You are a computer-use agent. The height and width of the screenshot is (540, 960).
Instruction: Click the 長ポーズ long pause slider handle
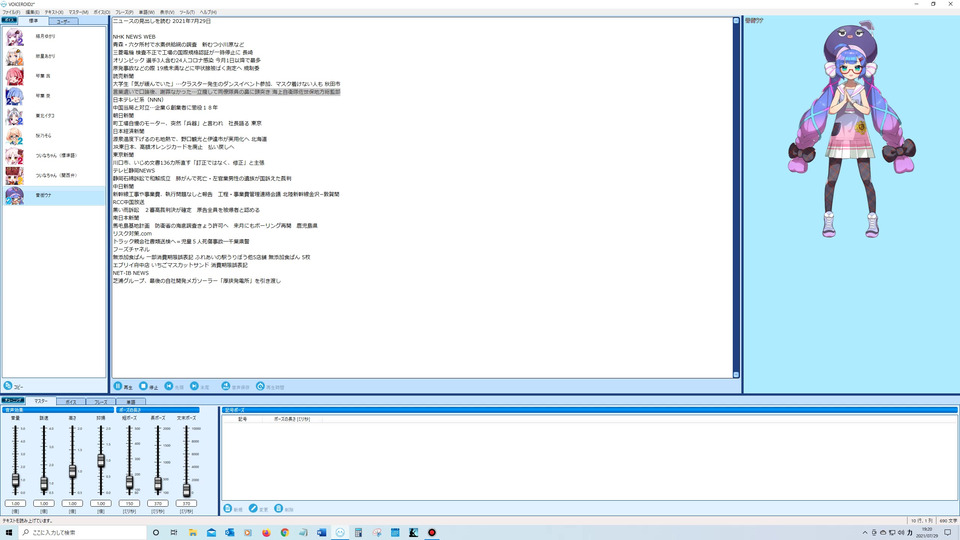point(158,484)
